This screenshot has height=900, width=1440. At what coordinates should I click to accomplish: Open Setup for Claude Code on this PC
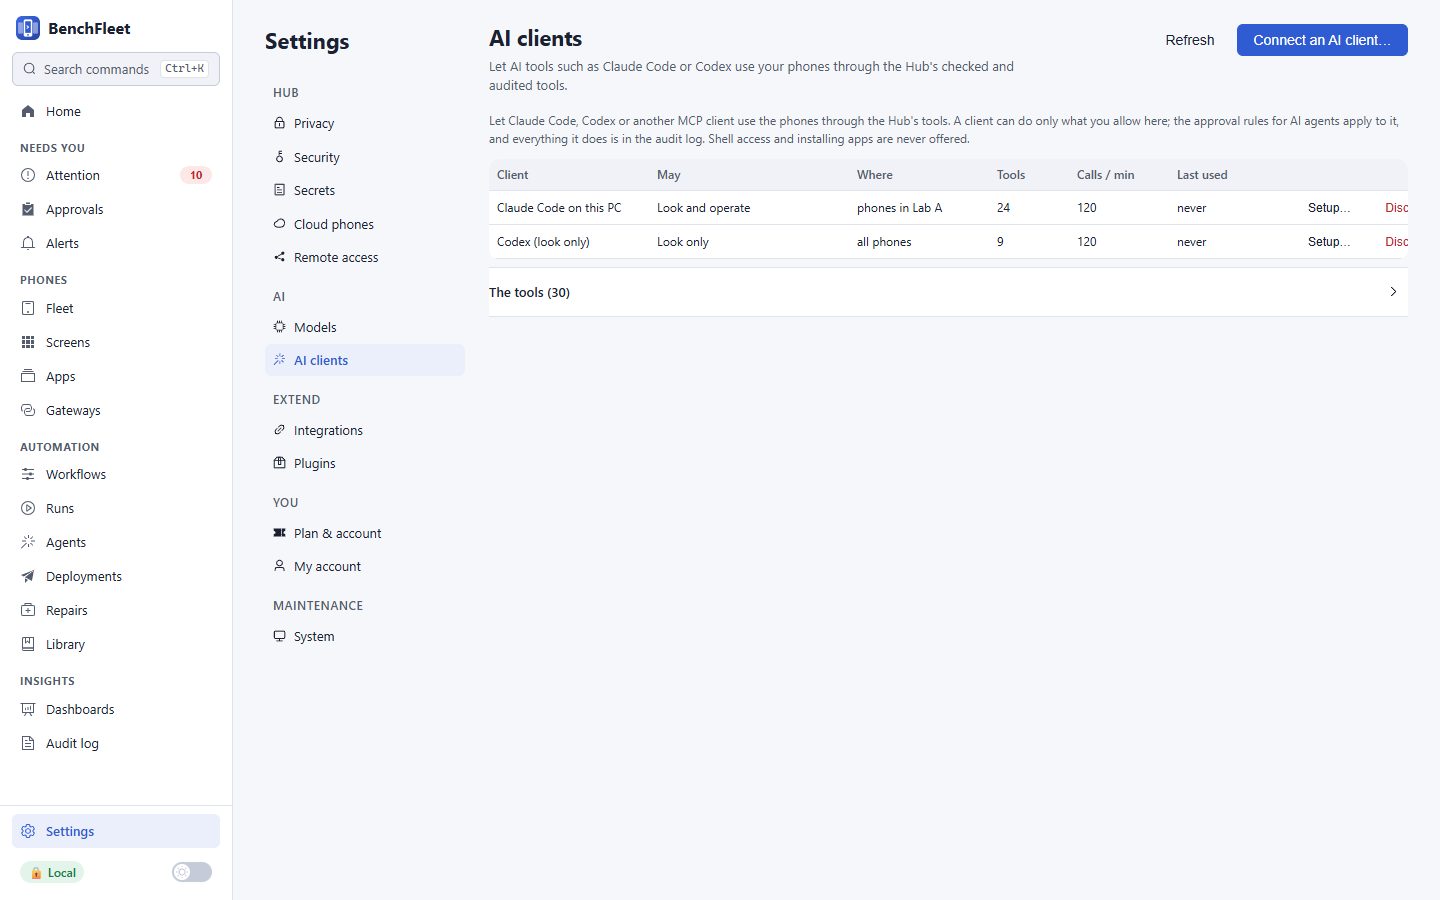(1329, 208)
